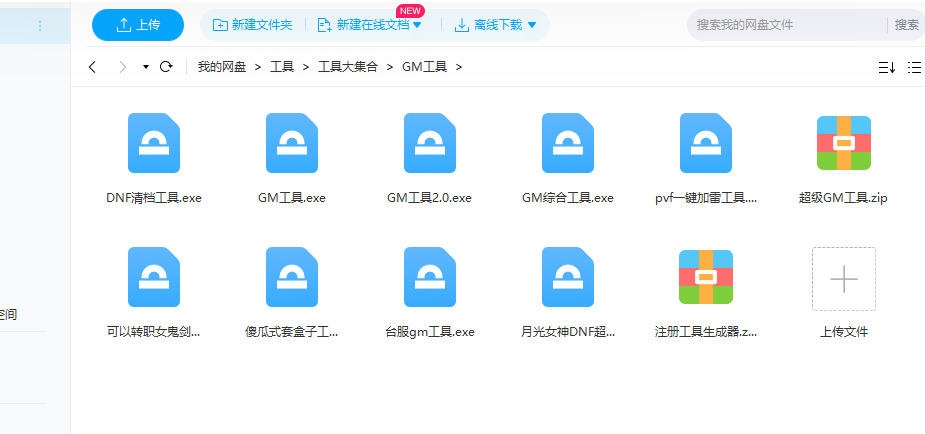Focus the 搜索我的网盘文件 search field
Image resolution: width=925 pixels, height=434 pixels.
(787, 25)
